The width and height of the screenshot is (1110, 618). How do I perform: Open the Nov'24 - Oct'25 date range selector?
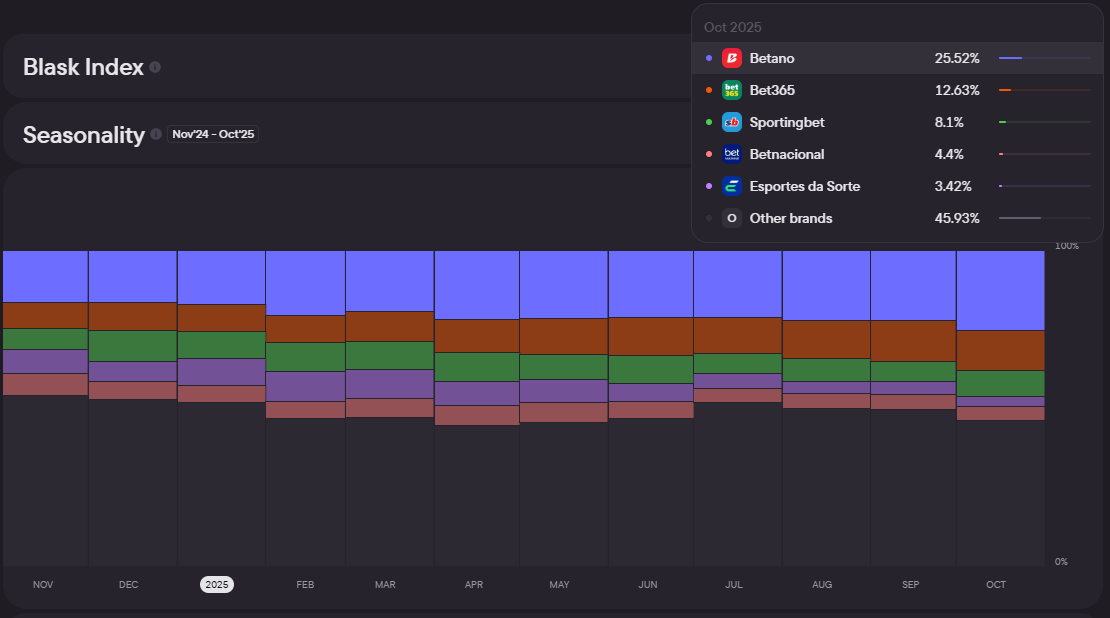(213, 134)
